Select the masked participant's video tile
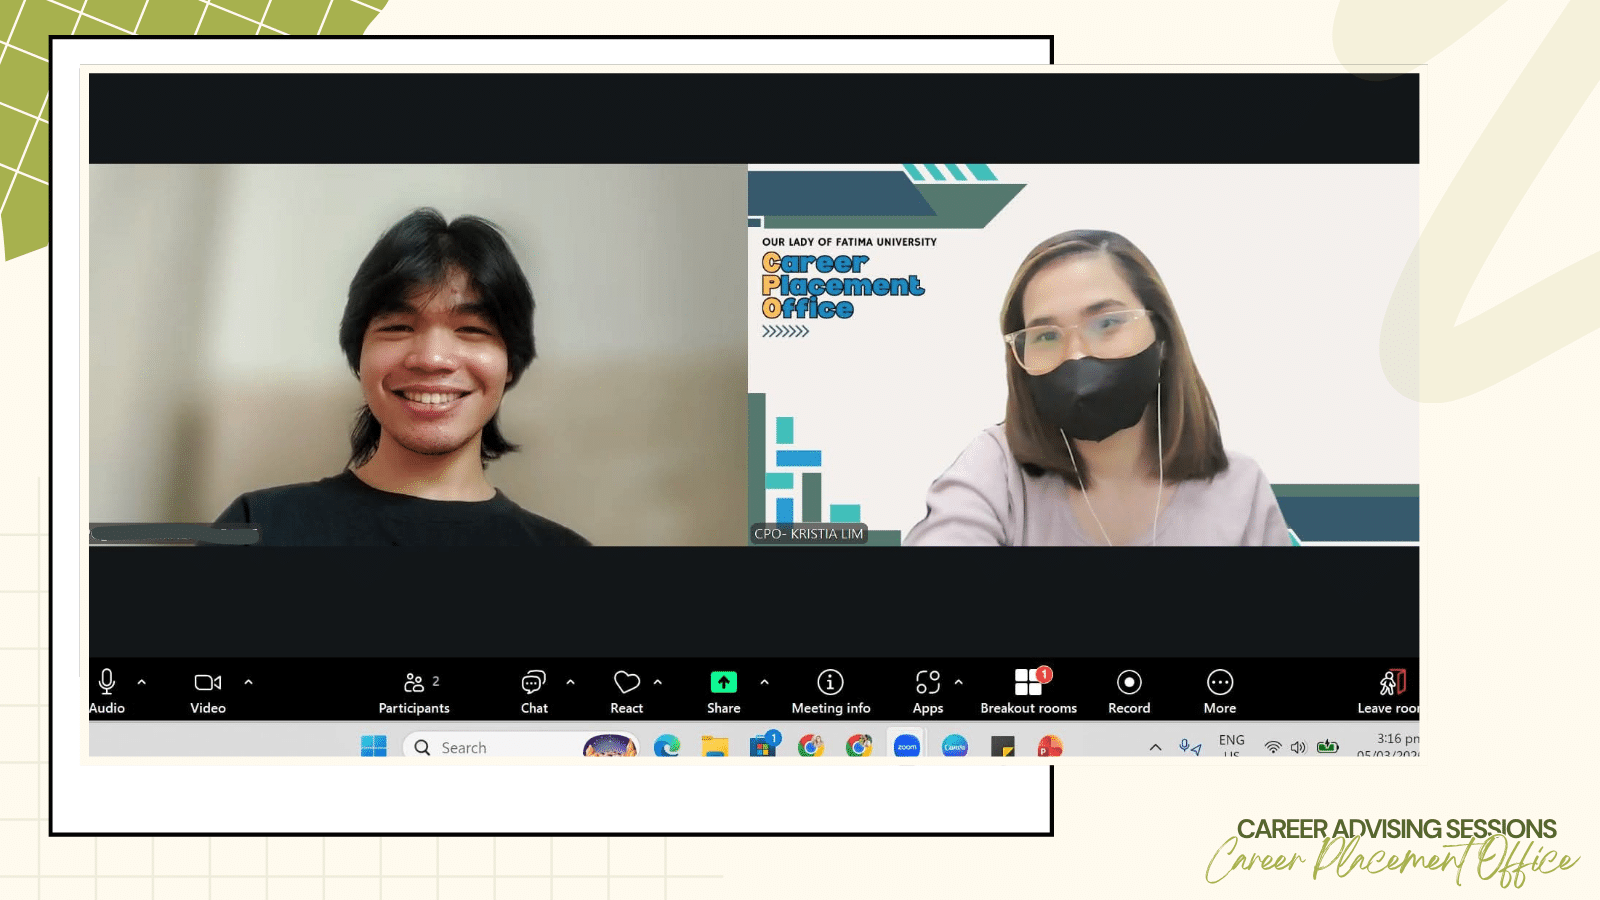Screen dimensions: 1600x900 tap(1084, 355)
